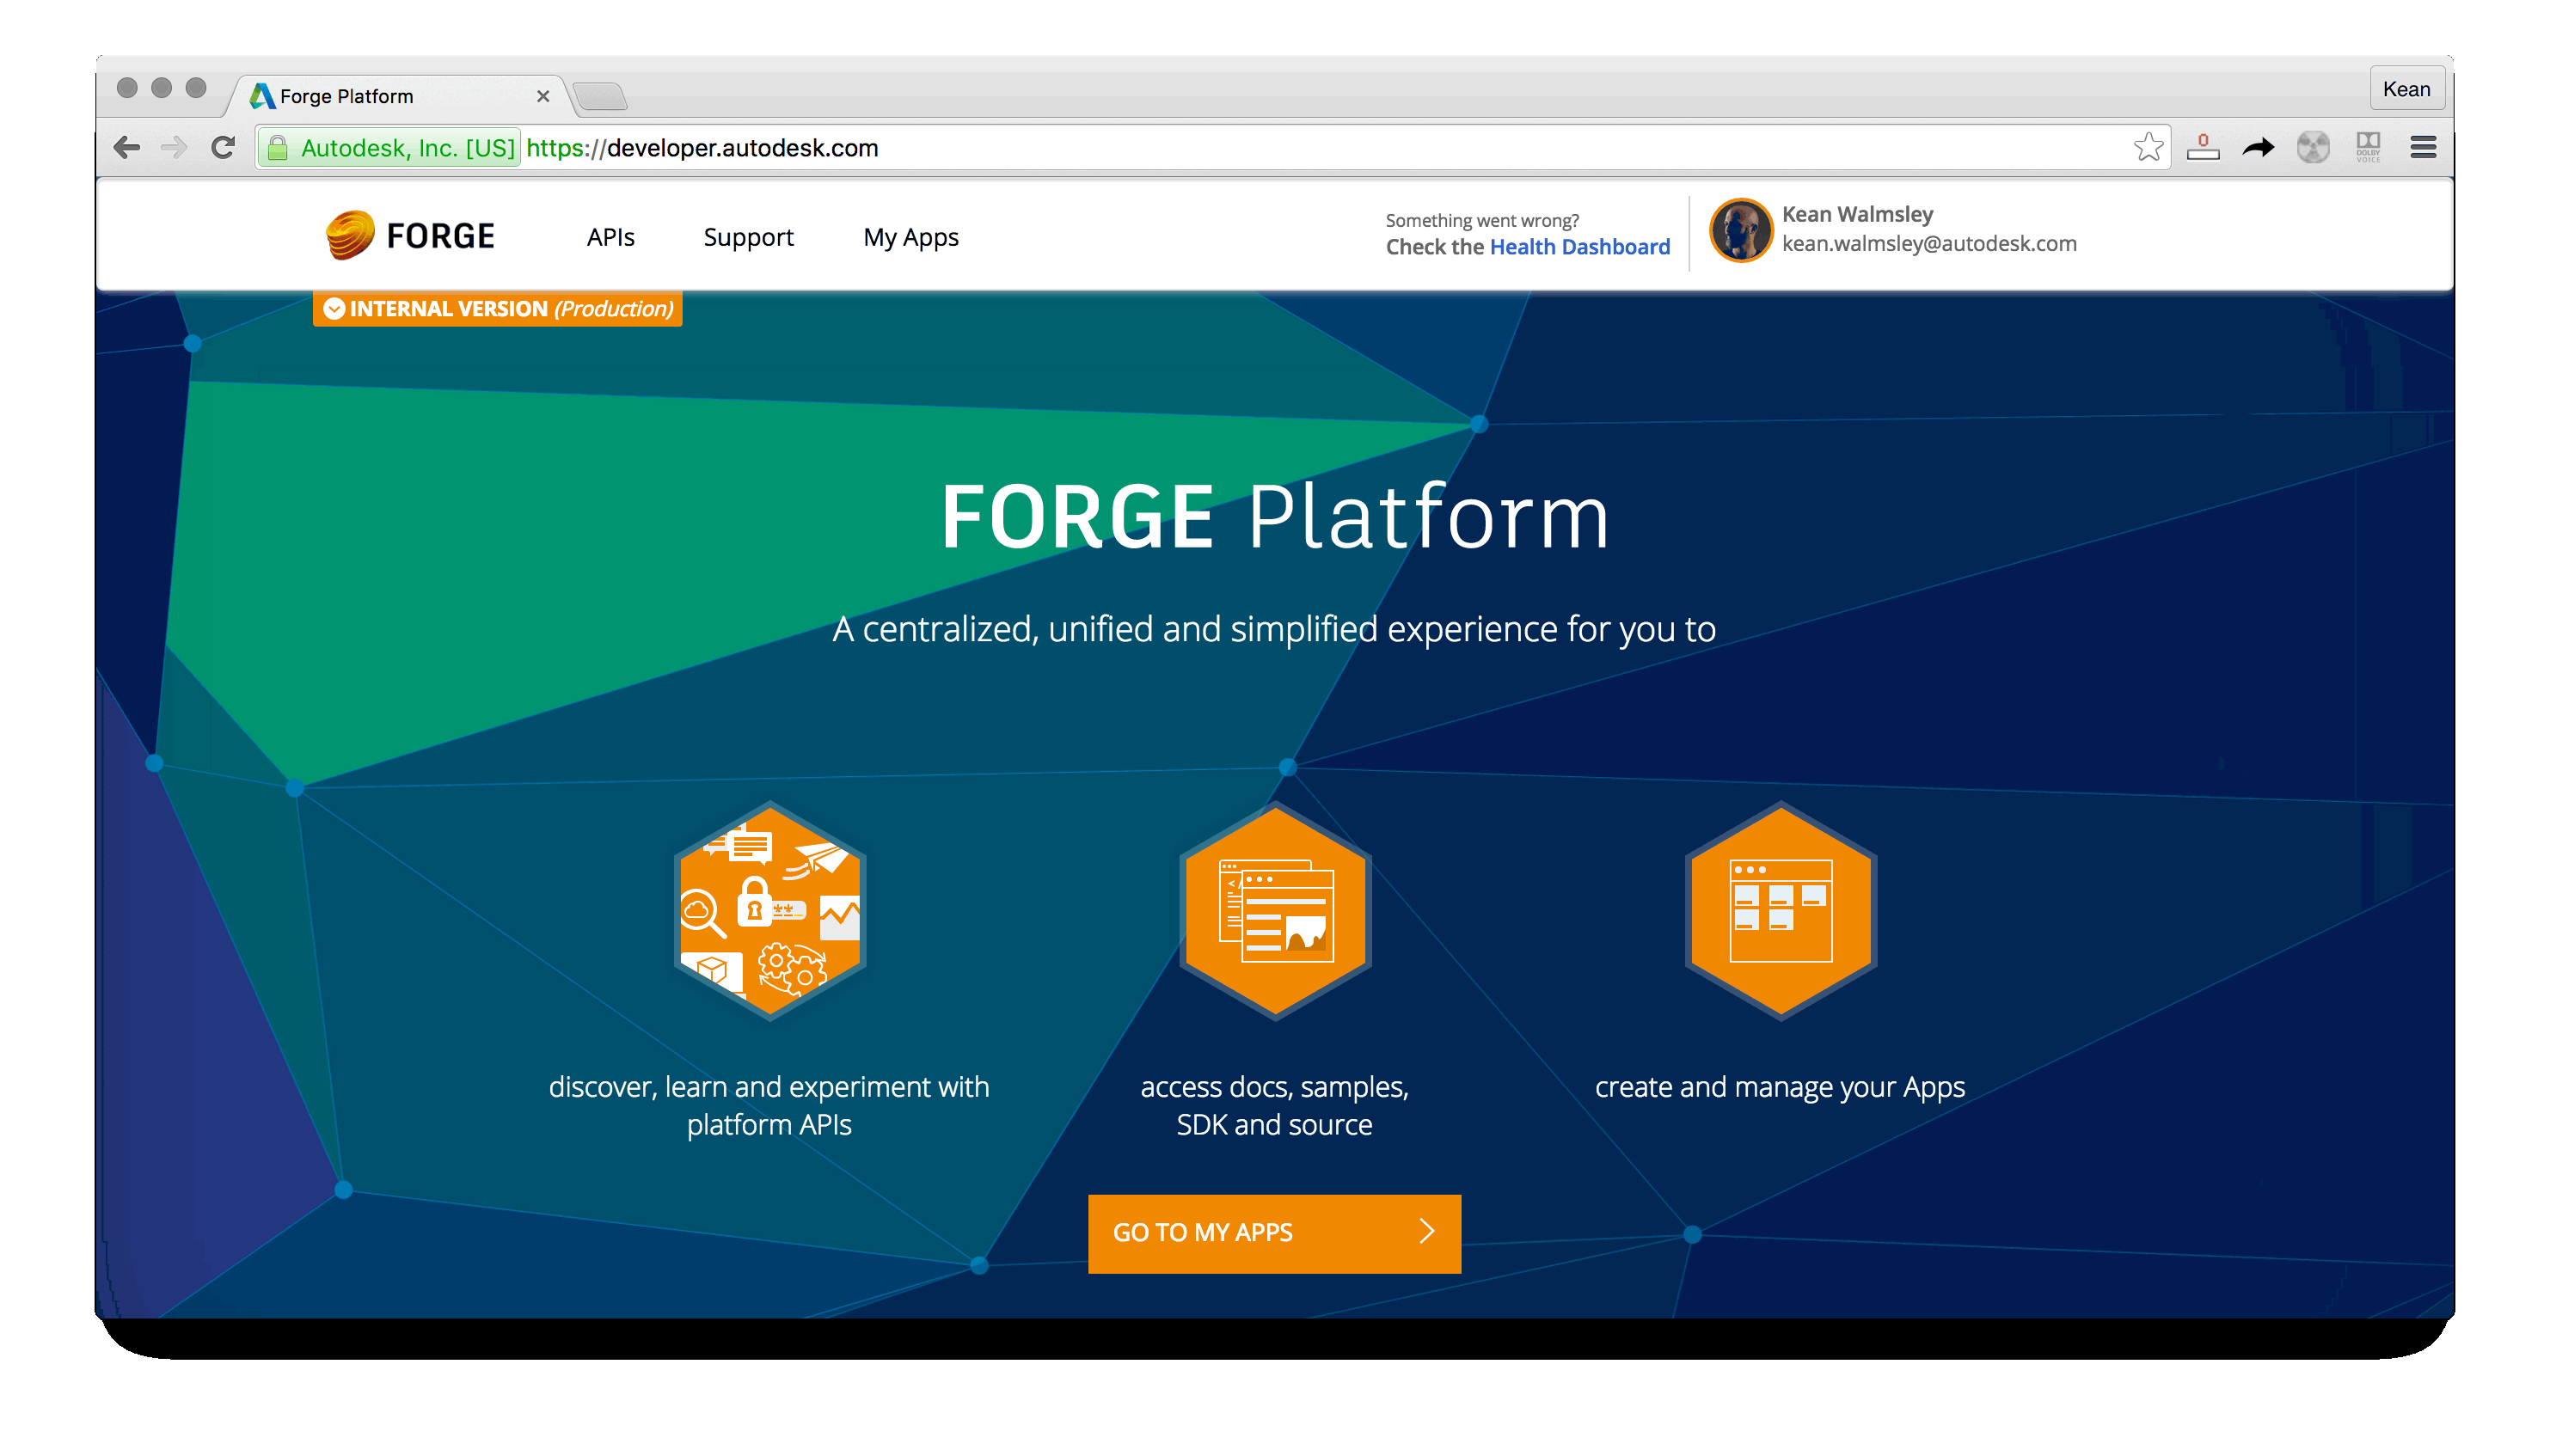Select the Forge Platform browser tab
The width and height of the screenshot is (2550, 1456).
coord(400,96)
